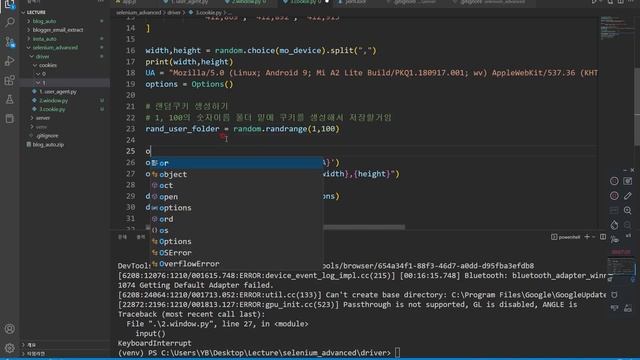Click the pencil draw tool in floating toolbar
This screenshot has height=360, width=640.
627,196
